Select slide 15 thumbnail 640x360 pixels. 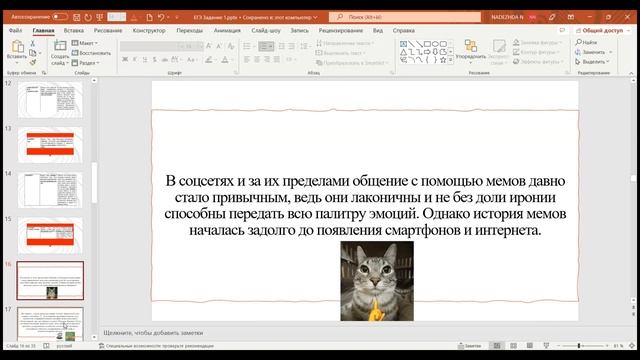(50, 236)
